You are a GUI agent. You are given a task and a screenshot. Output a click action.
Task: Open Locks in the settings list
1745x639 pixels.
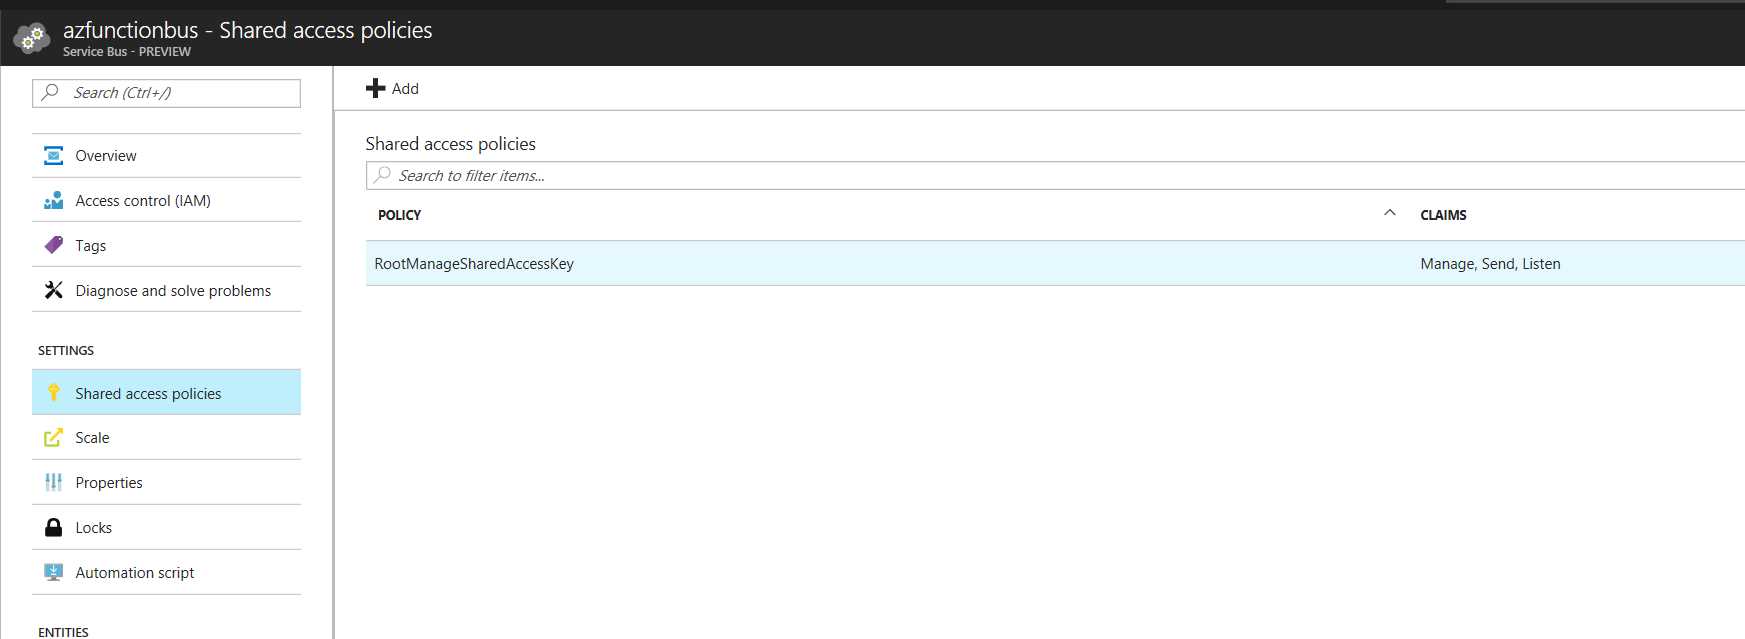[x=166, y=527]
